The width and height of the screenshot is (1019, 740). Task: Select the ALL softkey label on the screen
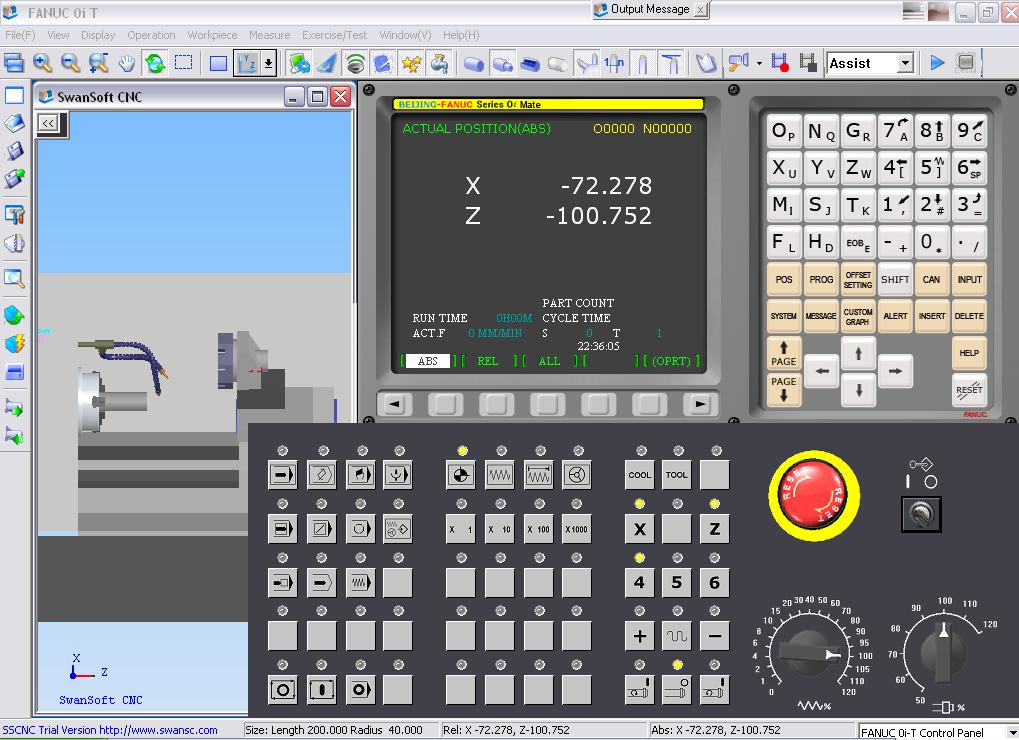point(549,361)
